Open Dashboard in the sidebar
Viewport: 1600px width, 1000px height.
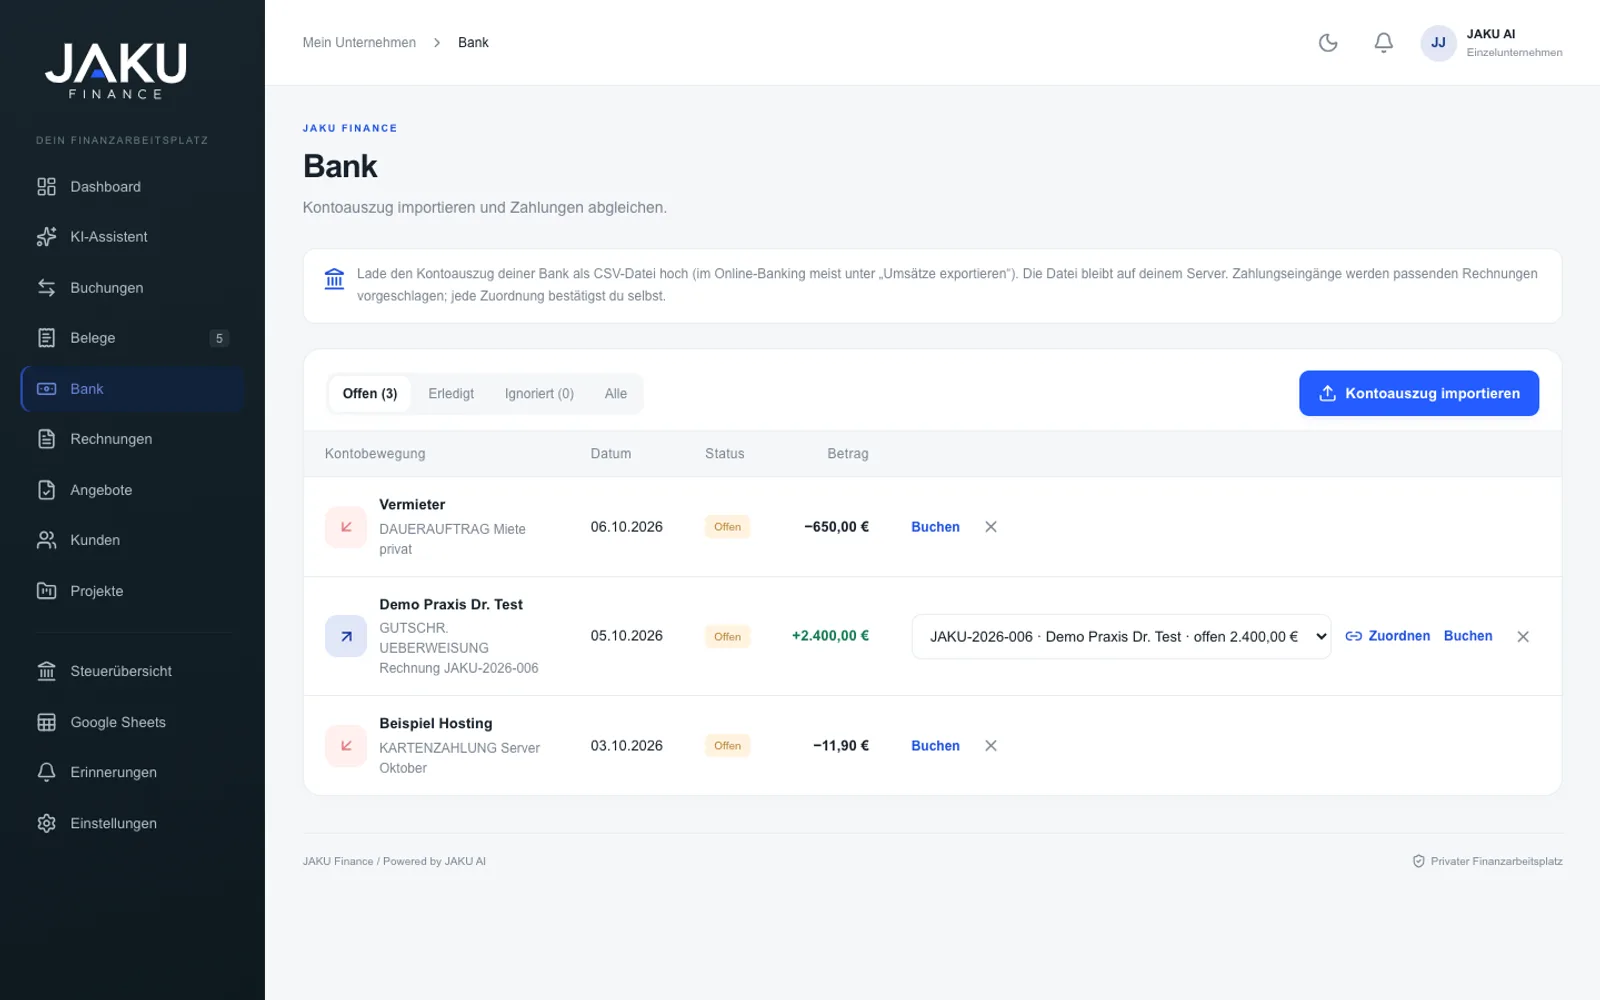tap(132, 187)
